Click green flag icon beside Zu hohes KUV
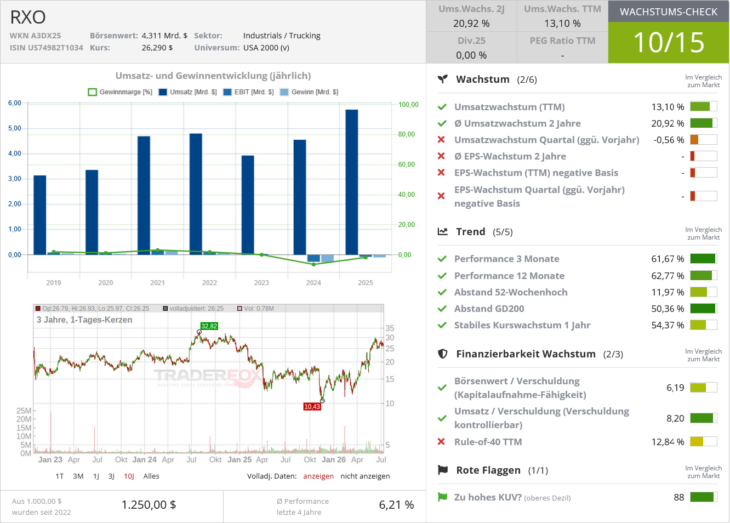Screen dimensions: 730x523 click(x=442, y=497)
